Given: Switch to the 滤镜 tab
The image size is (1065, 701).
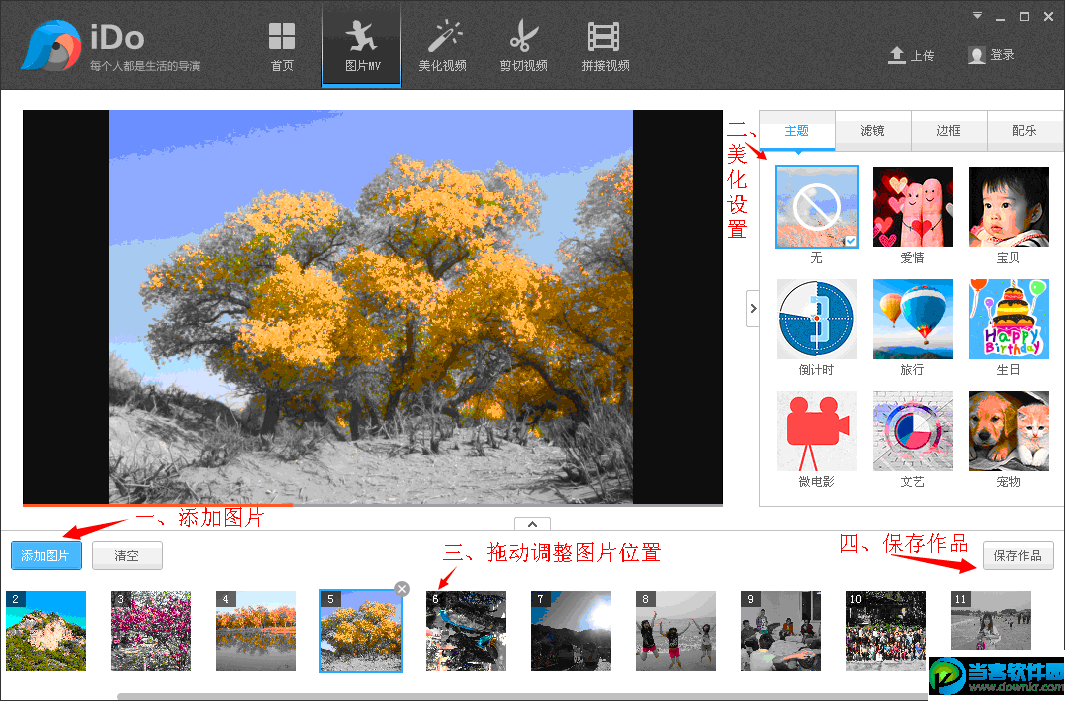Looking at the screenshot, I should 873,130.
